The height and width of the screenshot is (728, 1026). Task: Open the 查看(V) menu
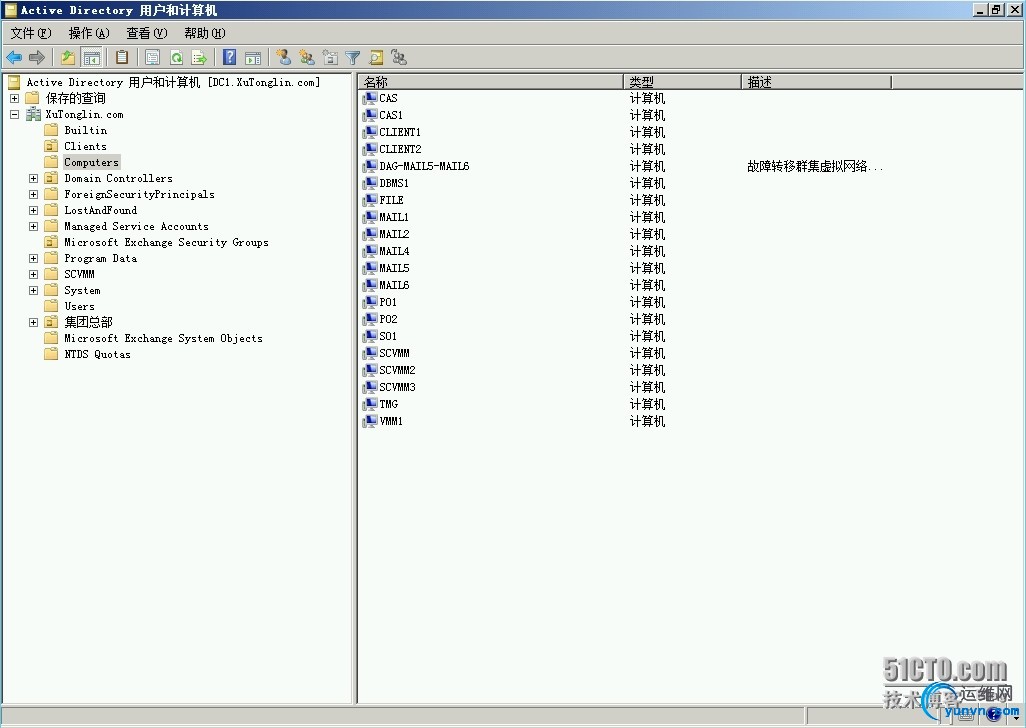pos(146,33)
